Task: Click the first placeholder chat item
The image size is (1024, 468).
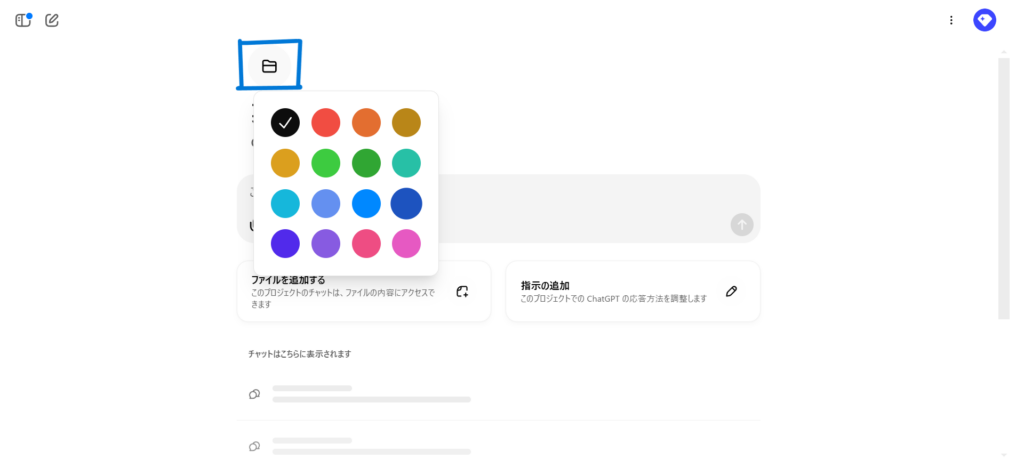Action: tap(370, 393)
